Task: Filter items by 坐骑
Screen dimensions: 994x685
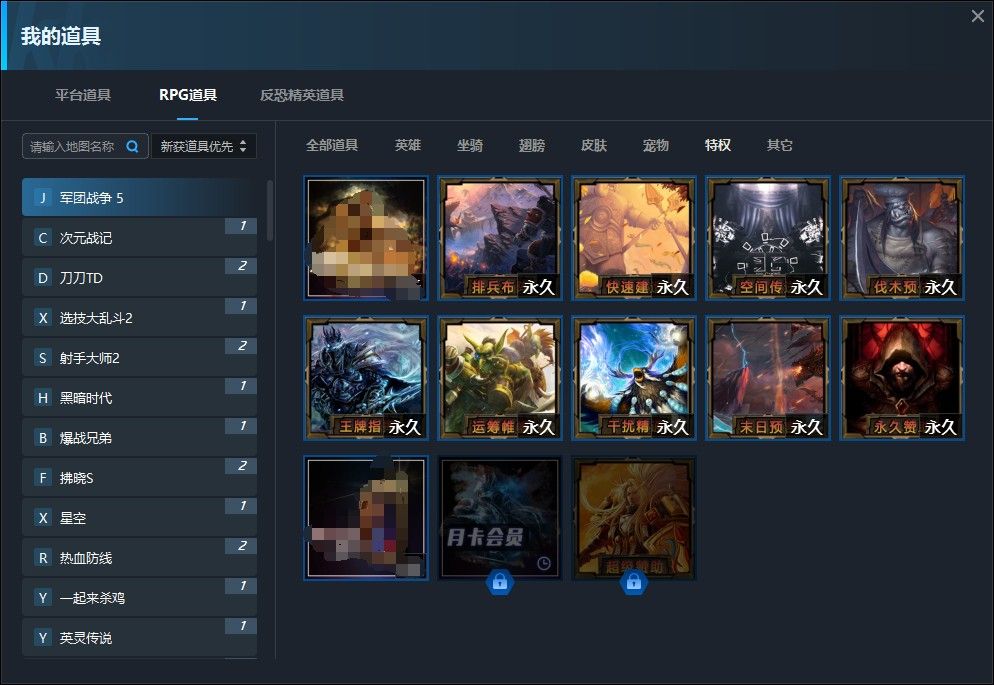Action: pyautogui.click(x=470, y=145)
